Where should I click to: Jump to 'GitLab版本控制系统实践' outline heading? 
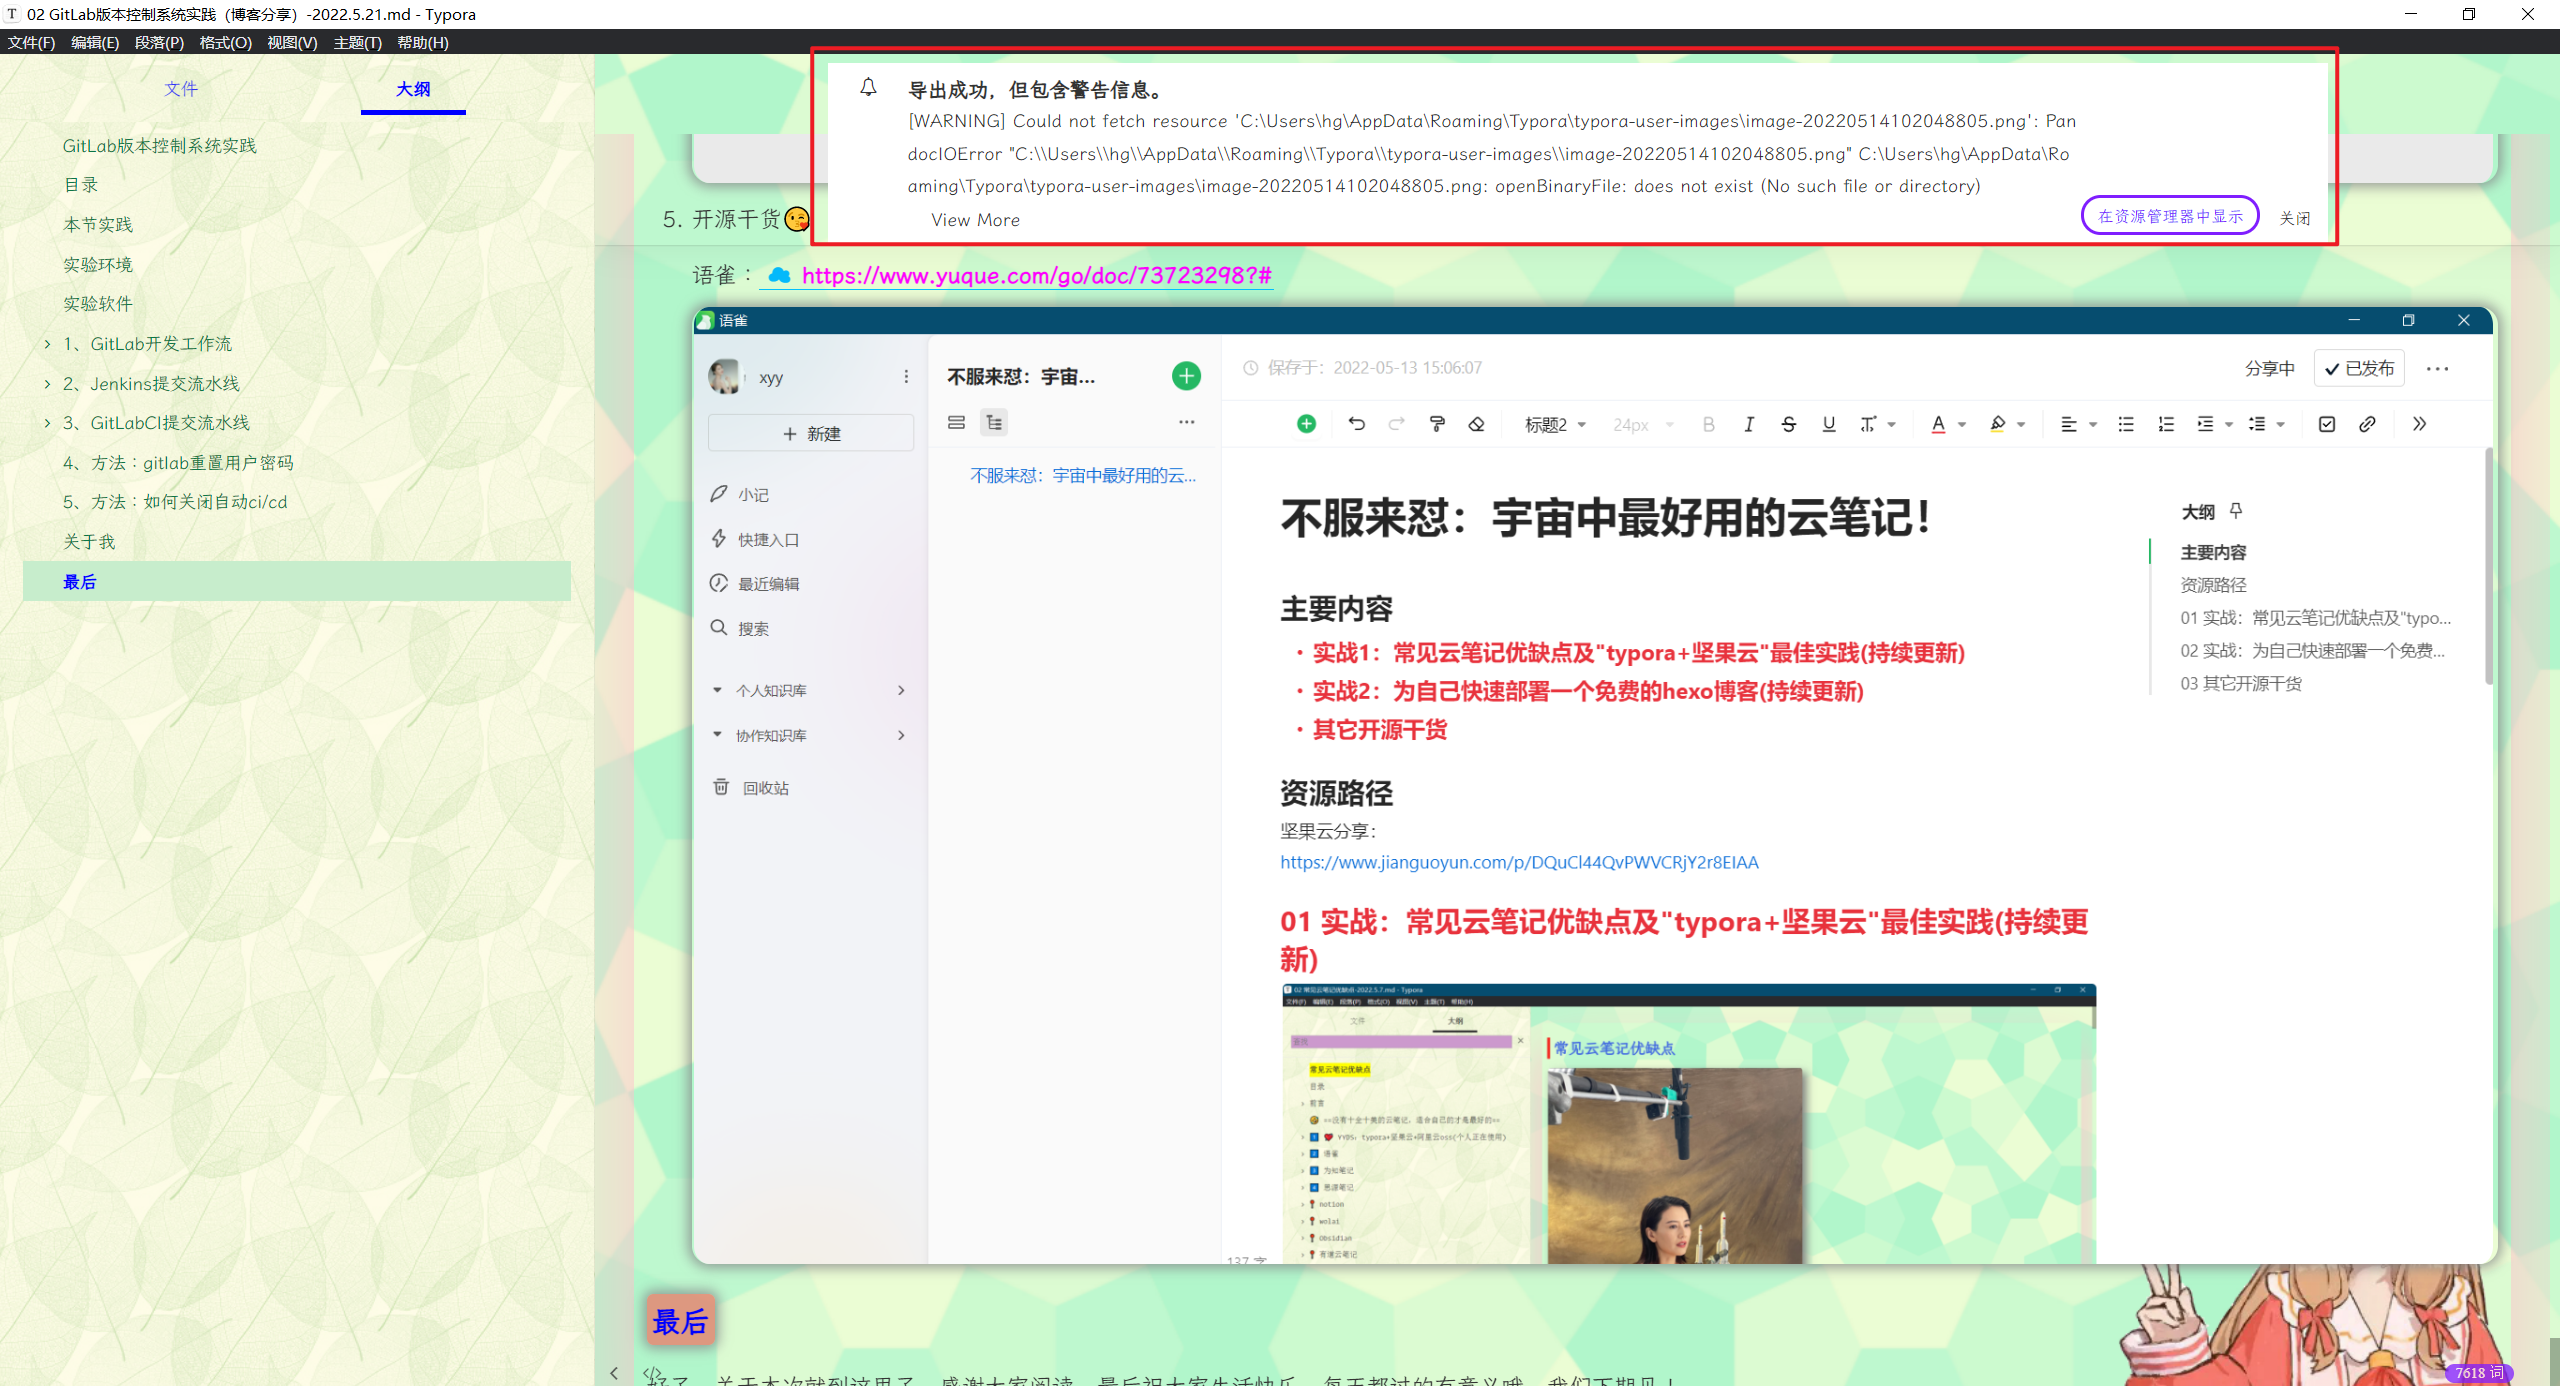tap(160, 146)
